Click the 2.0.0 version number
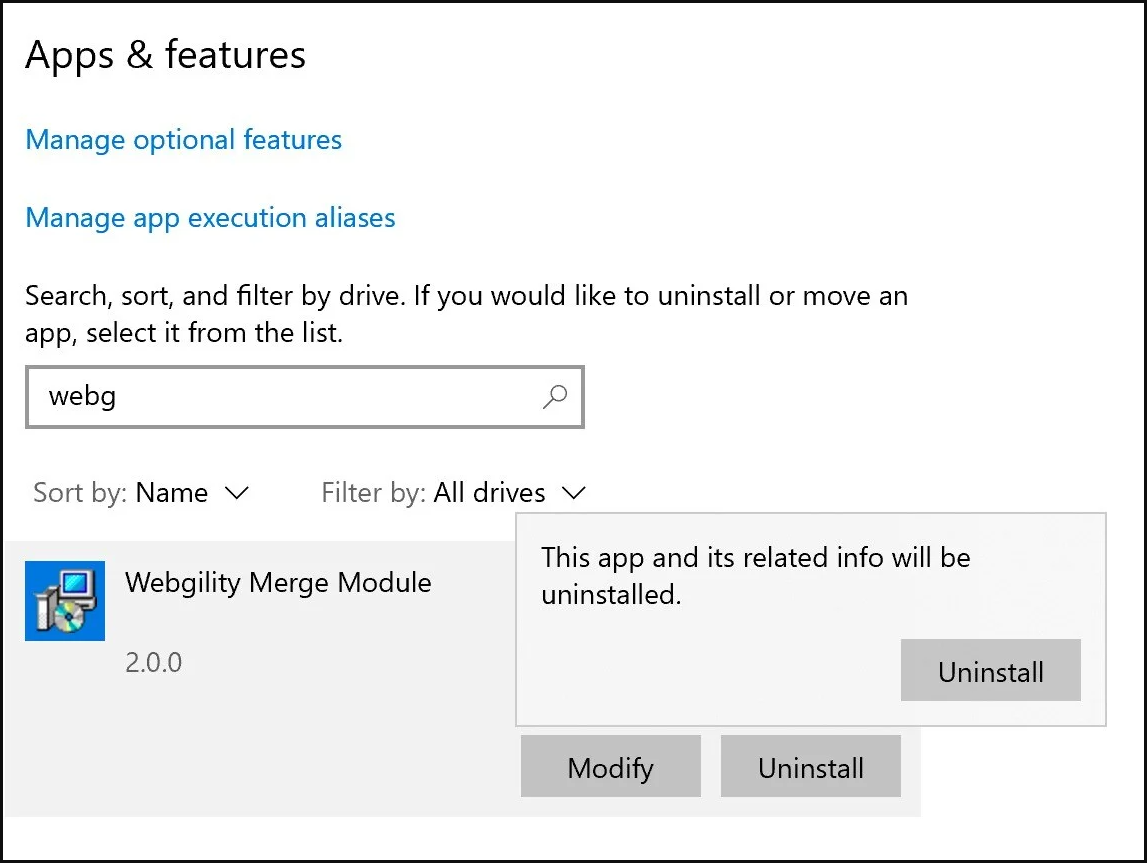 tap(154, 662)
